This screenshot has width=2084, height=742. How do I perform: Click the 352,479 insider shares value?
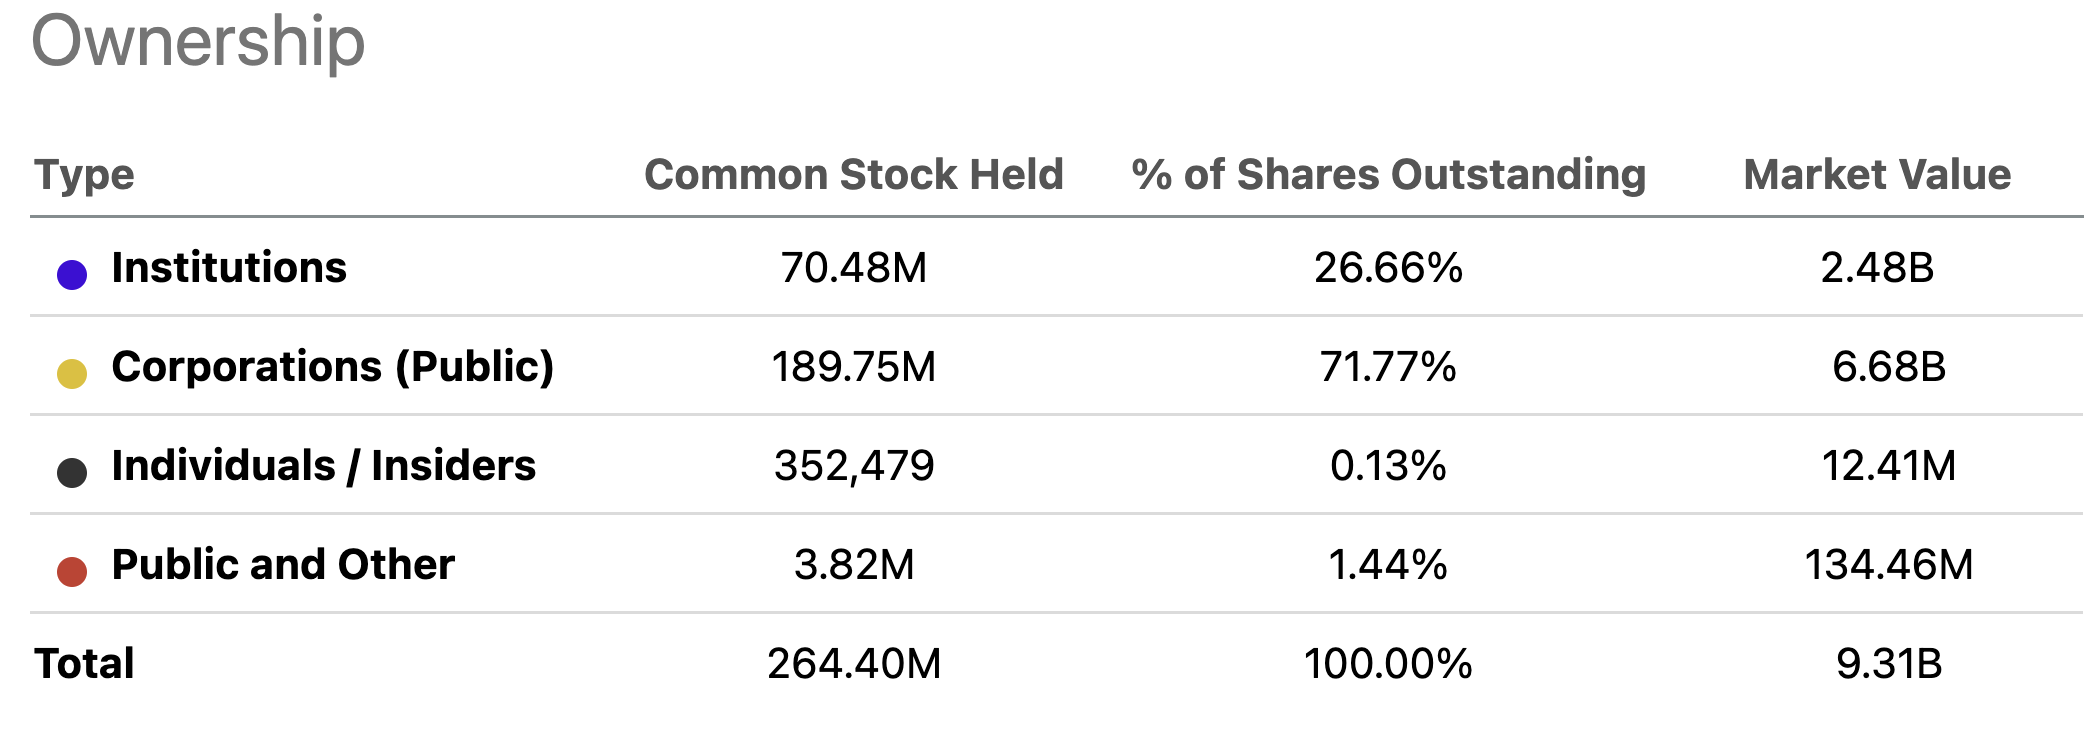[853, 466]
